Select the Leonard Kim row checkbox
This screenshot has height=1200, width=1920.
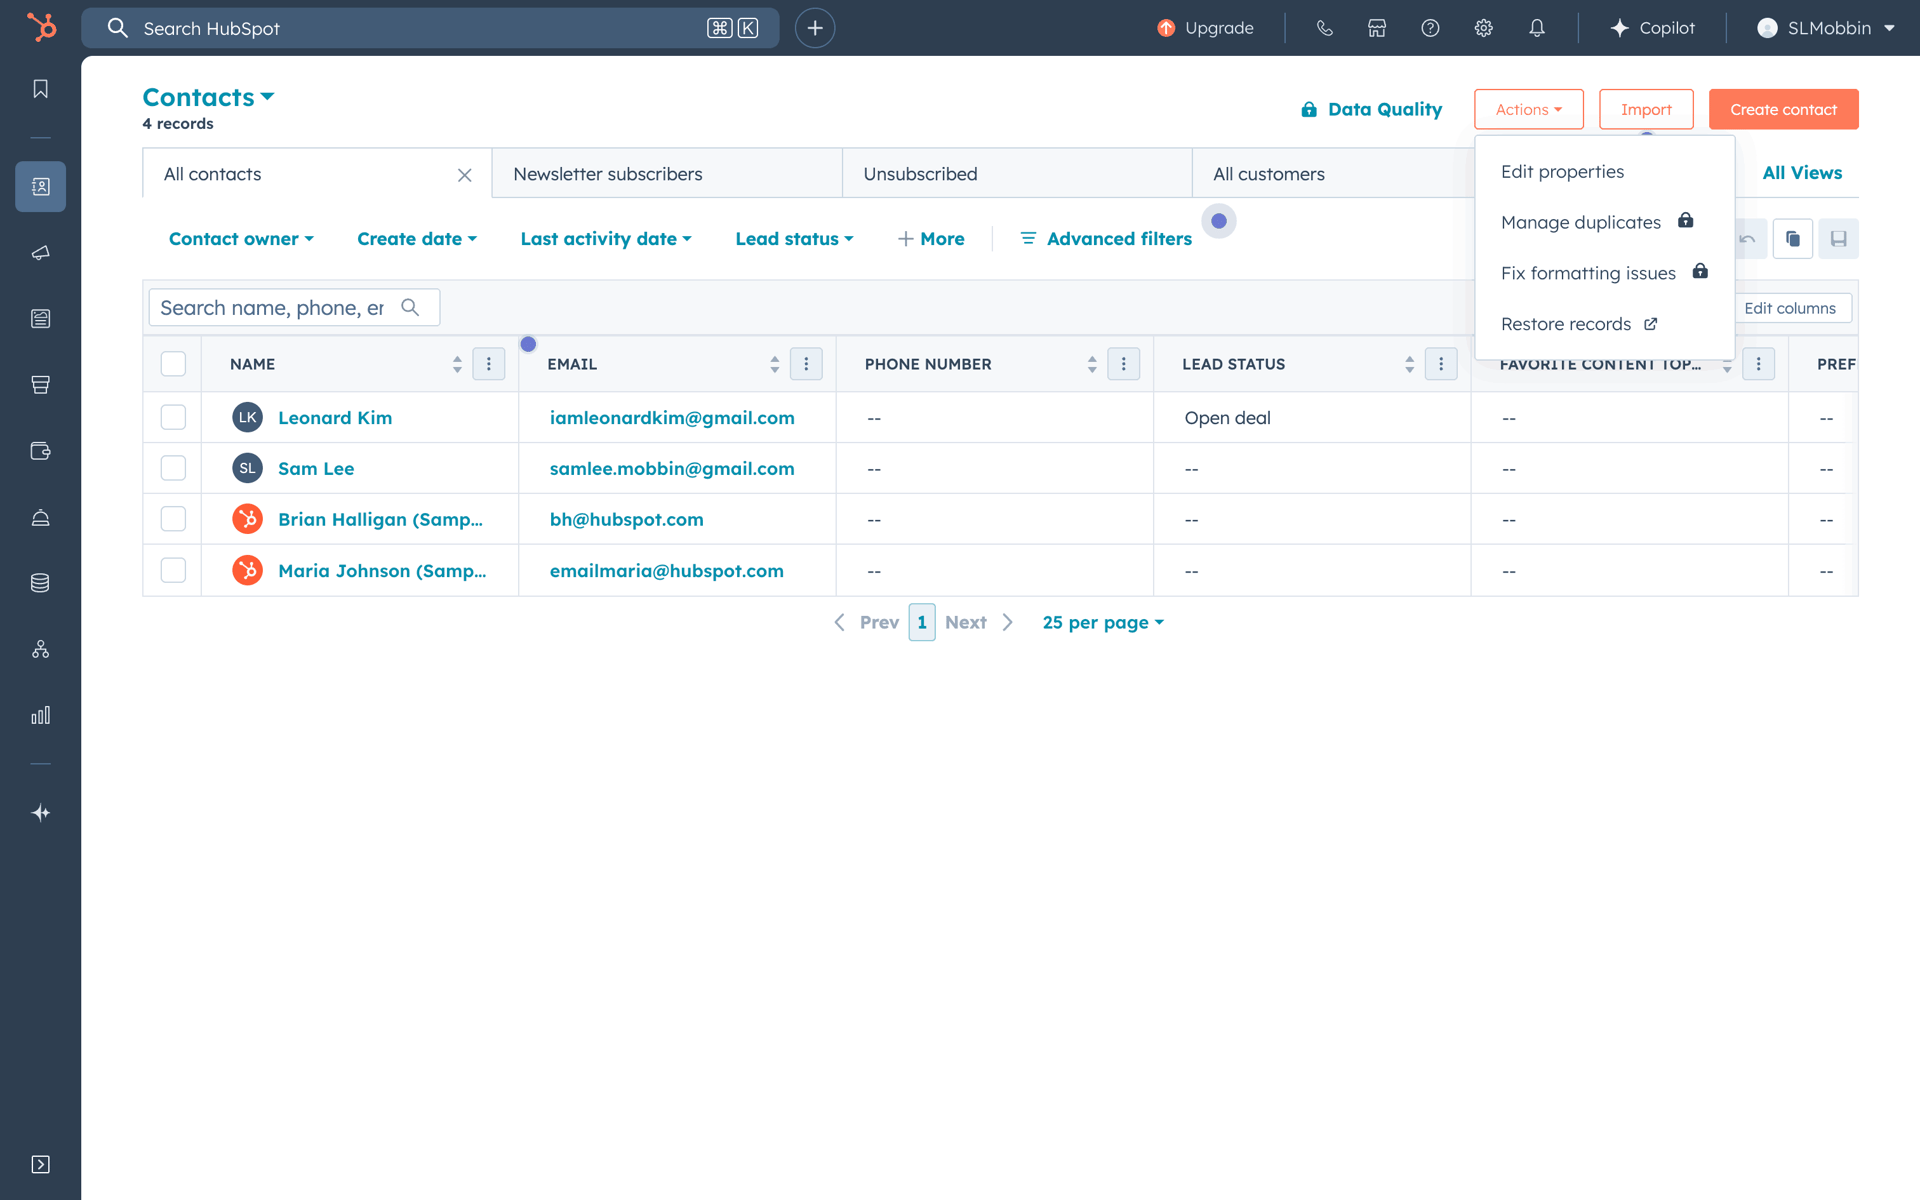173,417
